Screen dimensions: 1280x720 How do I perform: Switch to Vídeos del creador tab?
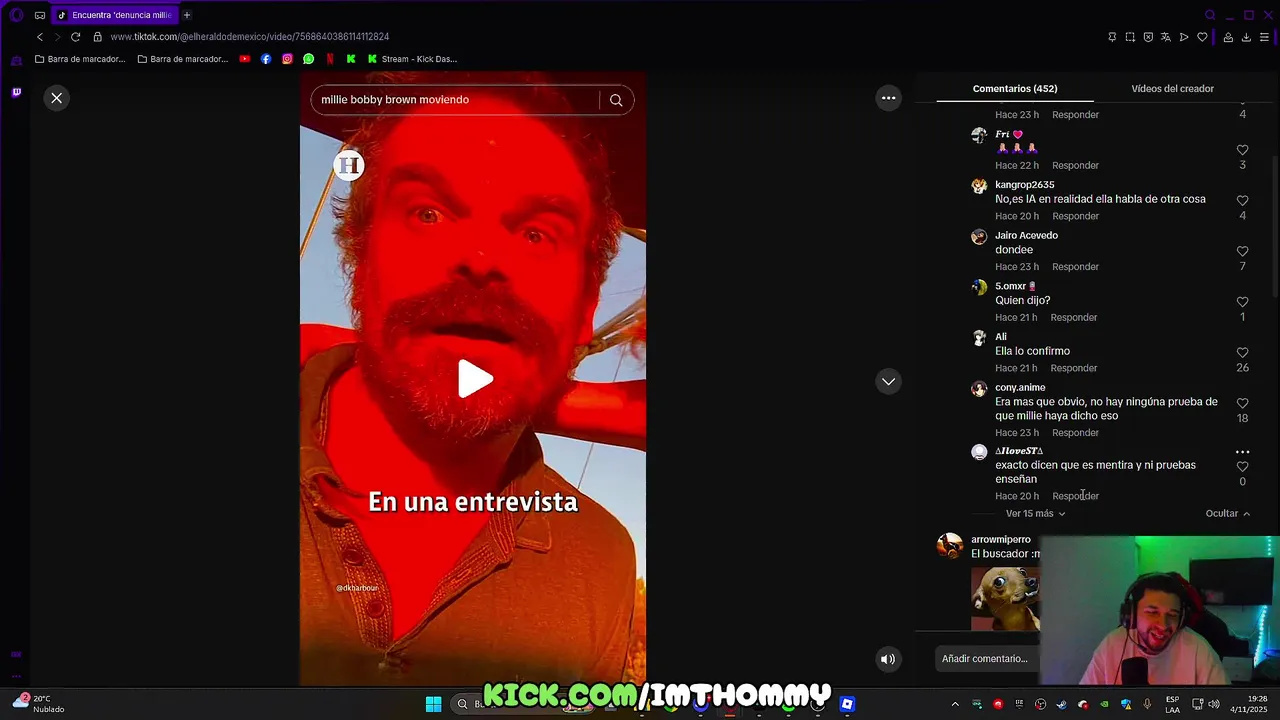[1172, 89]
